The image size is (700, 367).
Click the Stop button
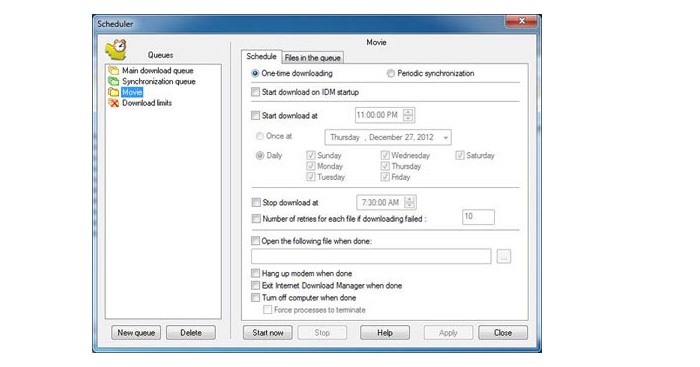coord(322,333)
